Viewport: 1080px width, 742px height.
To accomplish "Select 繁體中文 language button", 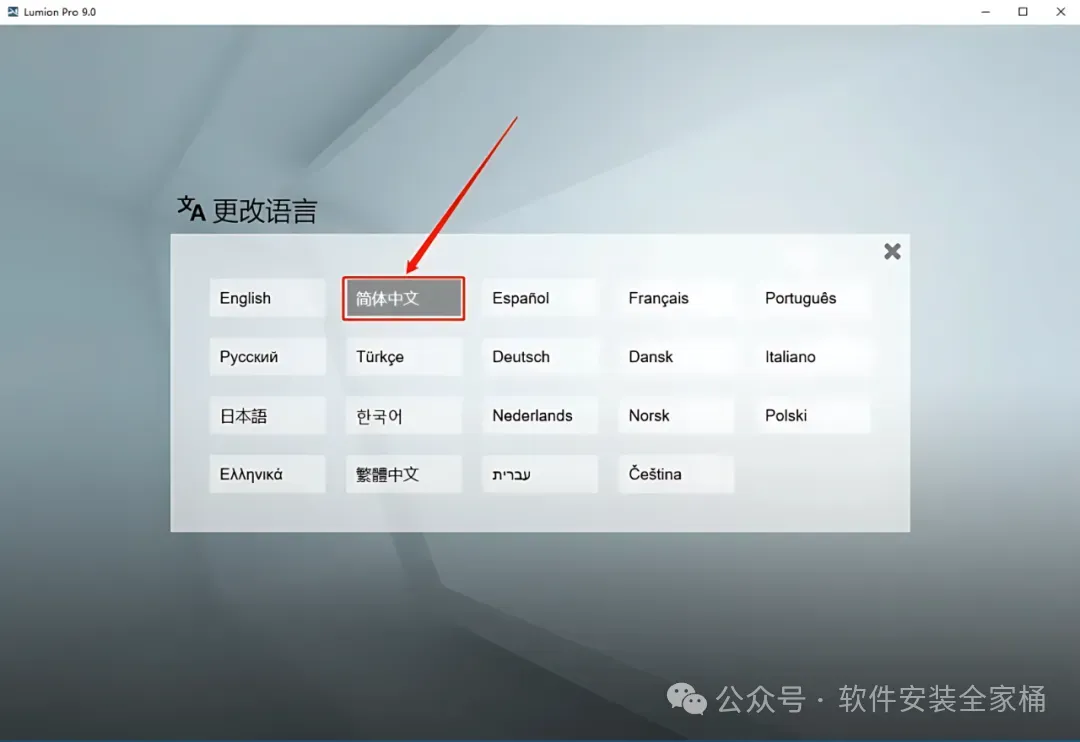I will (404, 474).
